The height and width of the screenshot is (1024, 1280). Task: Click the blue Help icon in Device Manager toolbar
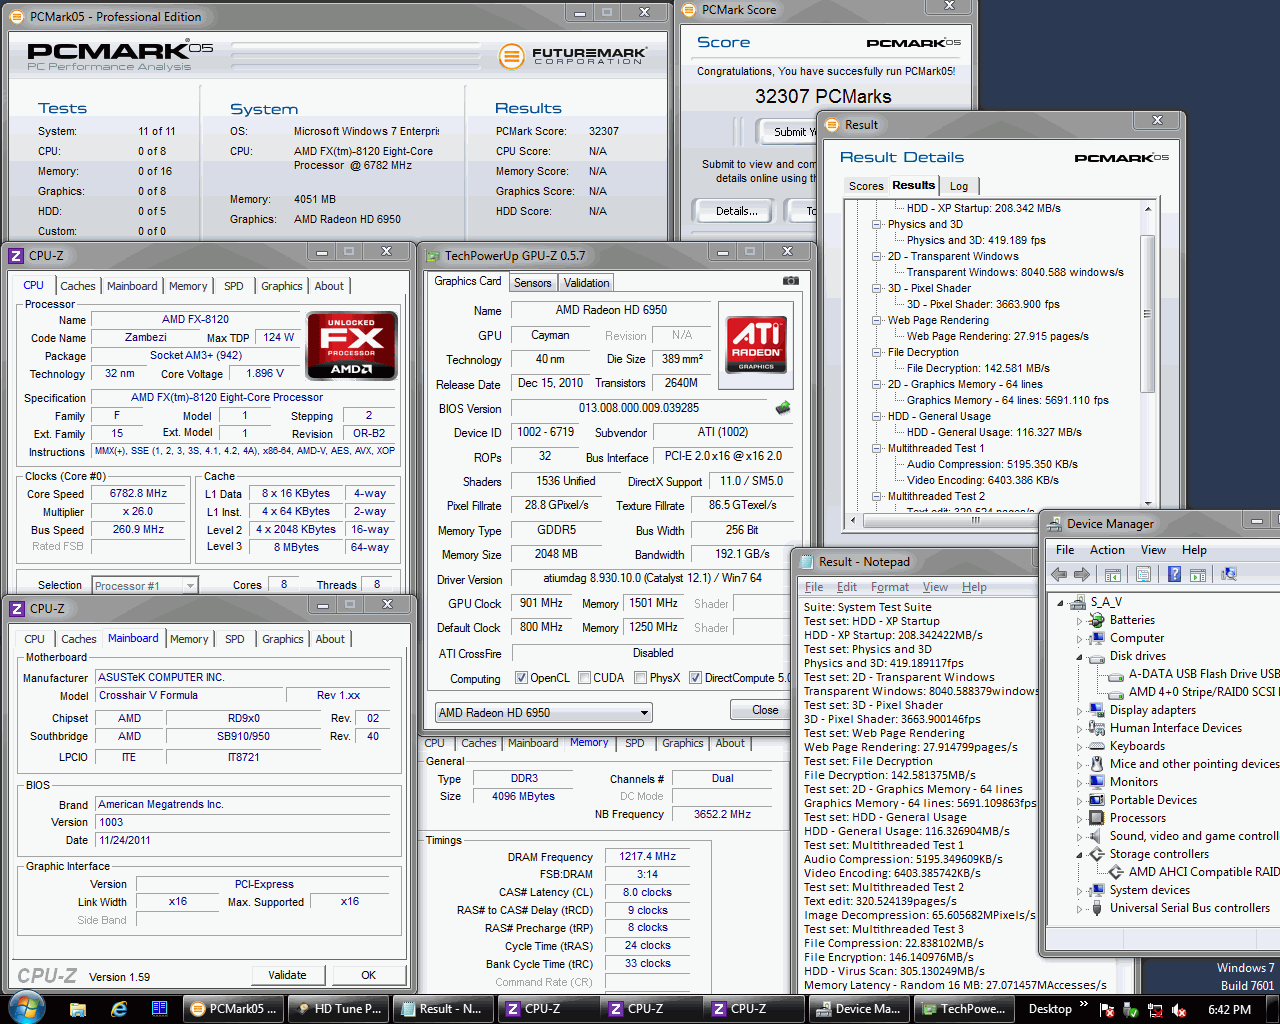[1174, 574]
